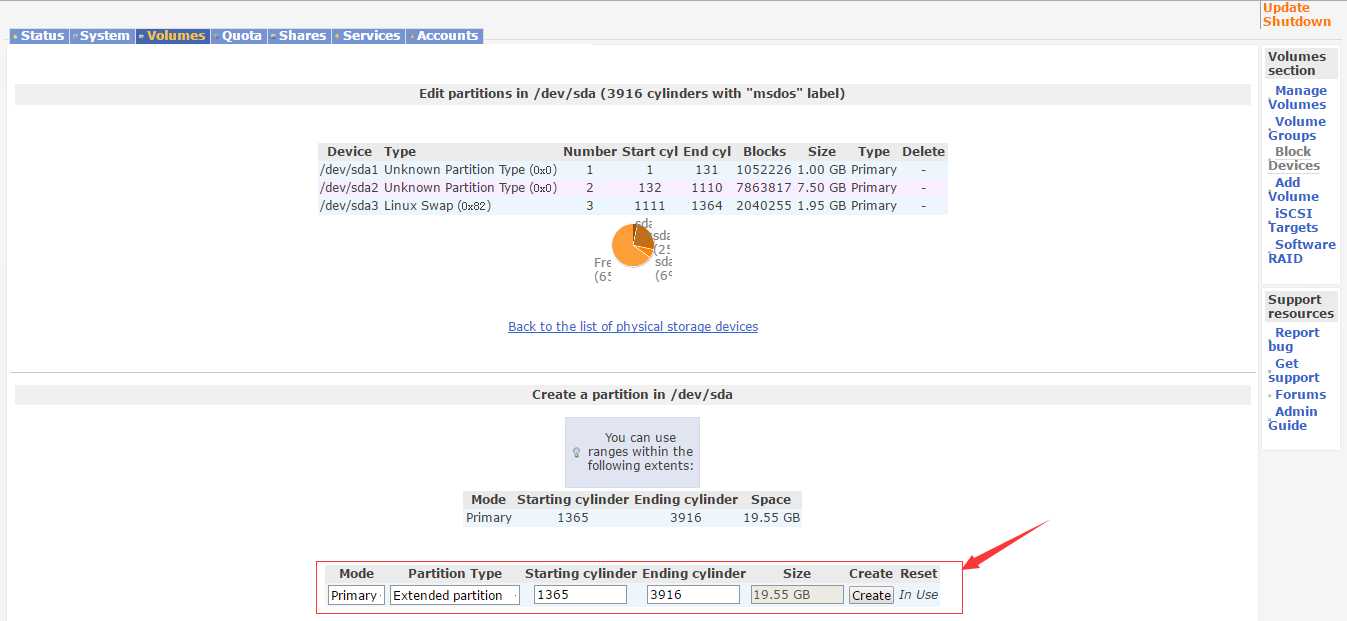
Task: Click Add Volume in sidebar
Action: click(x=1293, y=190)
